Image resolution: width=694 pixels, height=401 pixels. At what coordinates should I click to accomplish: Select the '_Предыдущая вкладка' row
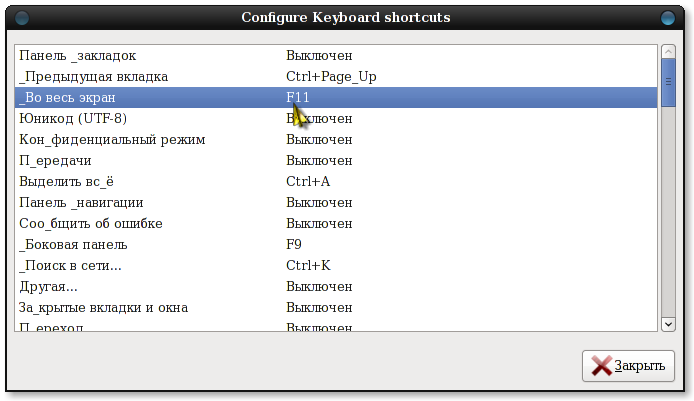pos(336,77)
